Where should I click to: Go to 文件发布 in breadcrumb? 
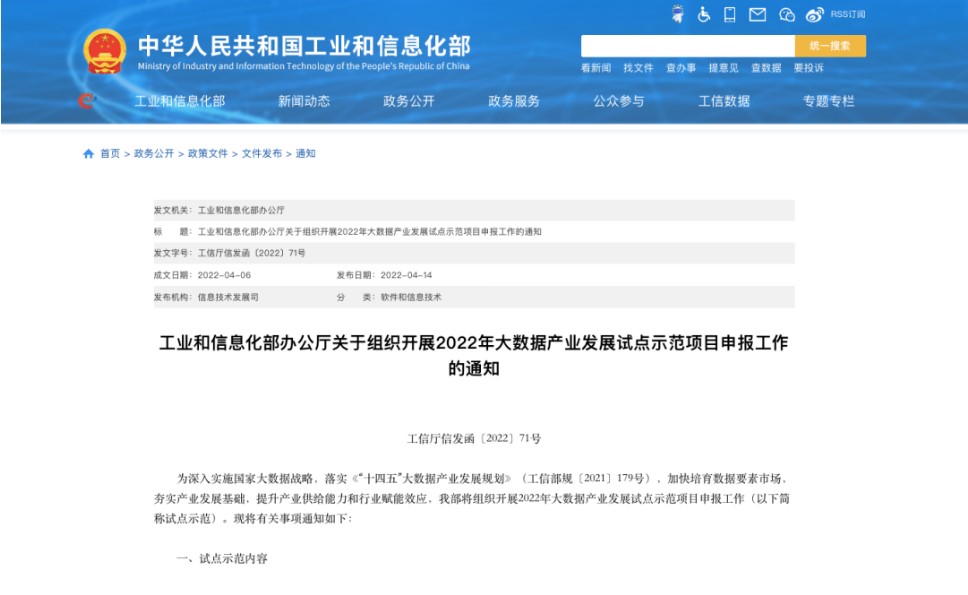tap(261, 154)
